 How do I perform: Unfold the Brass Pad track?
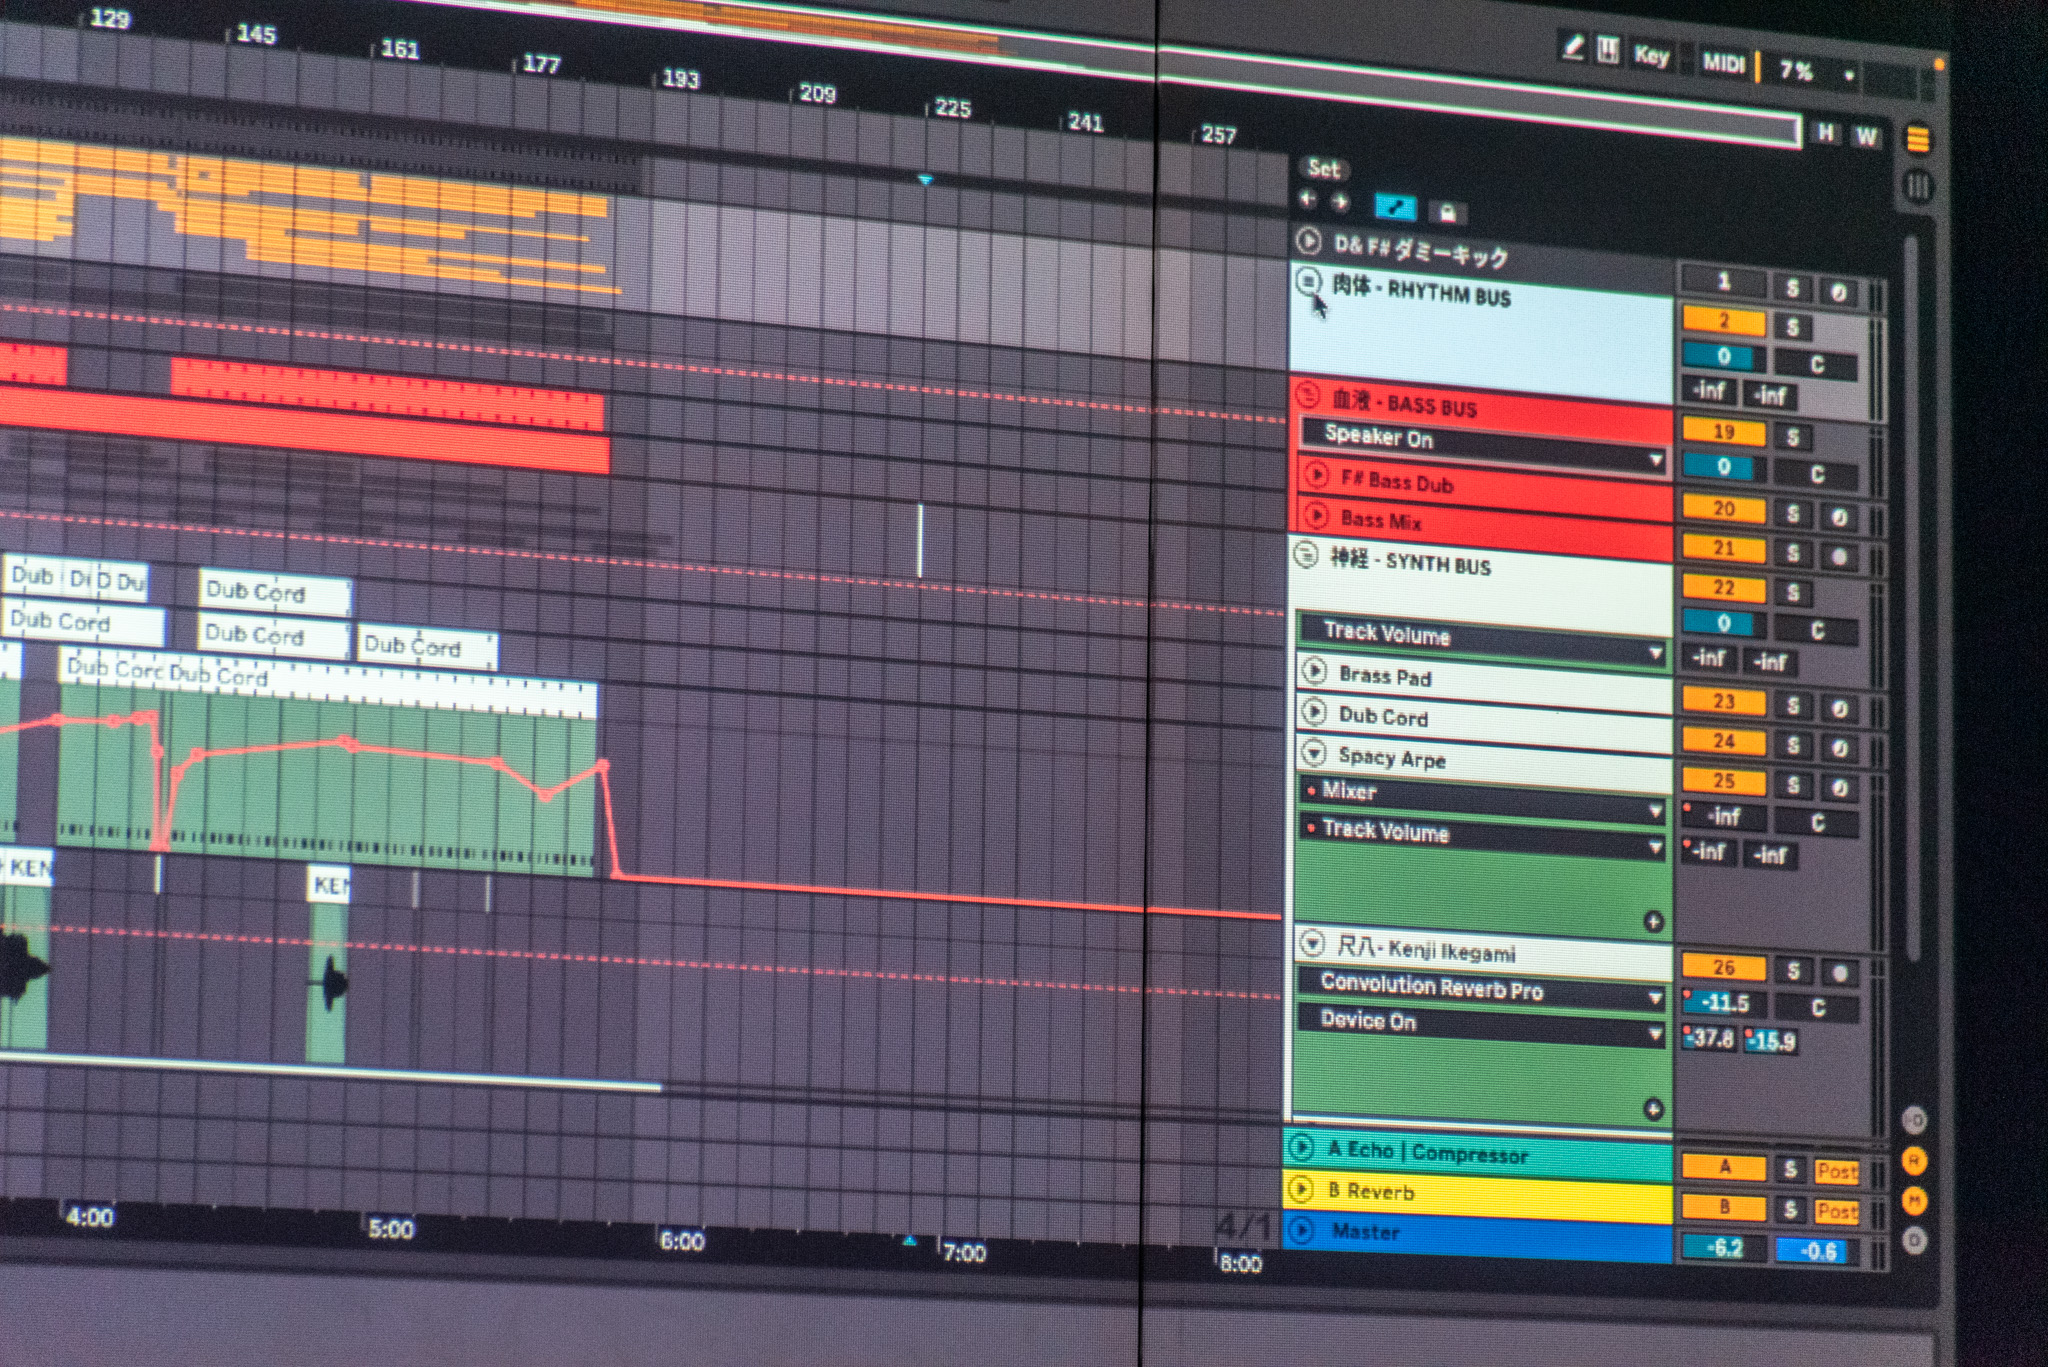1314,670
